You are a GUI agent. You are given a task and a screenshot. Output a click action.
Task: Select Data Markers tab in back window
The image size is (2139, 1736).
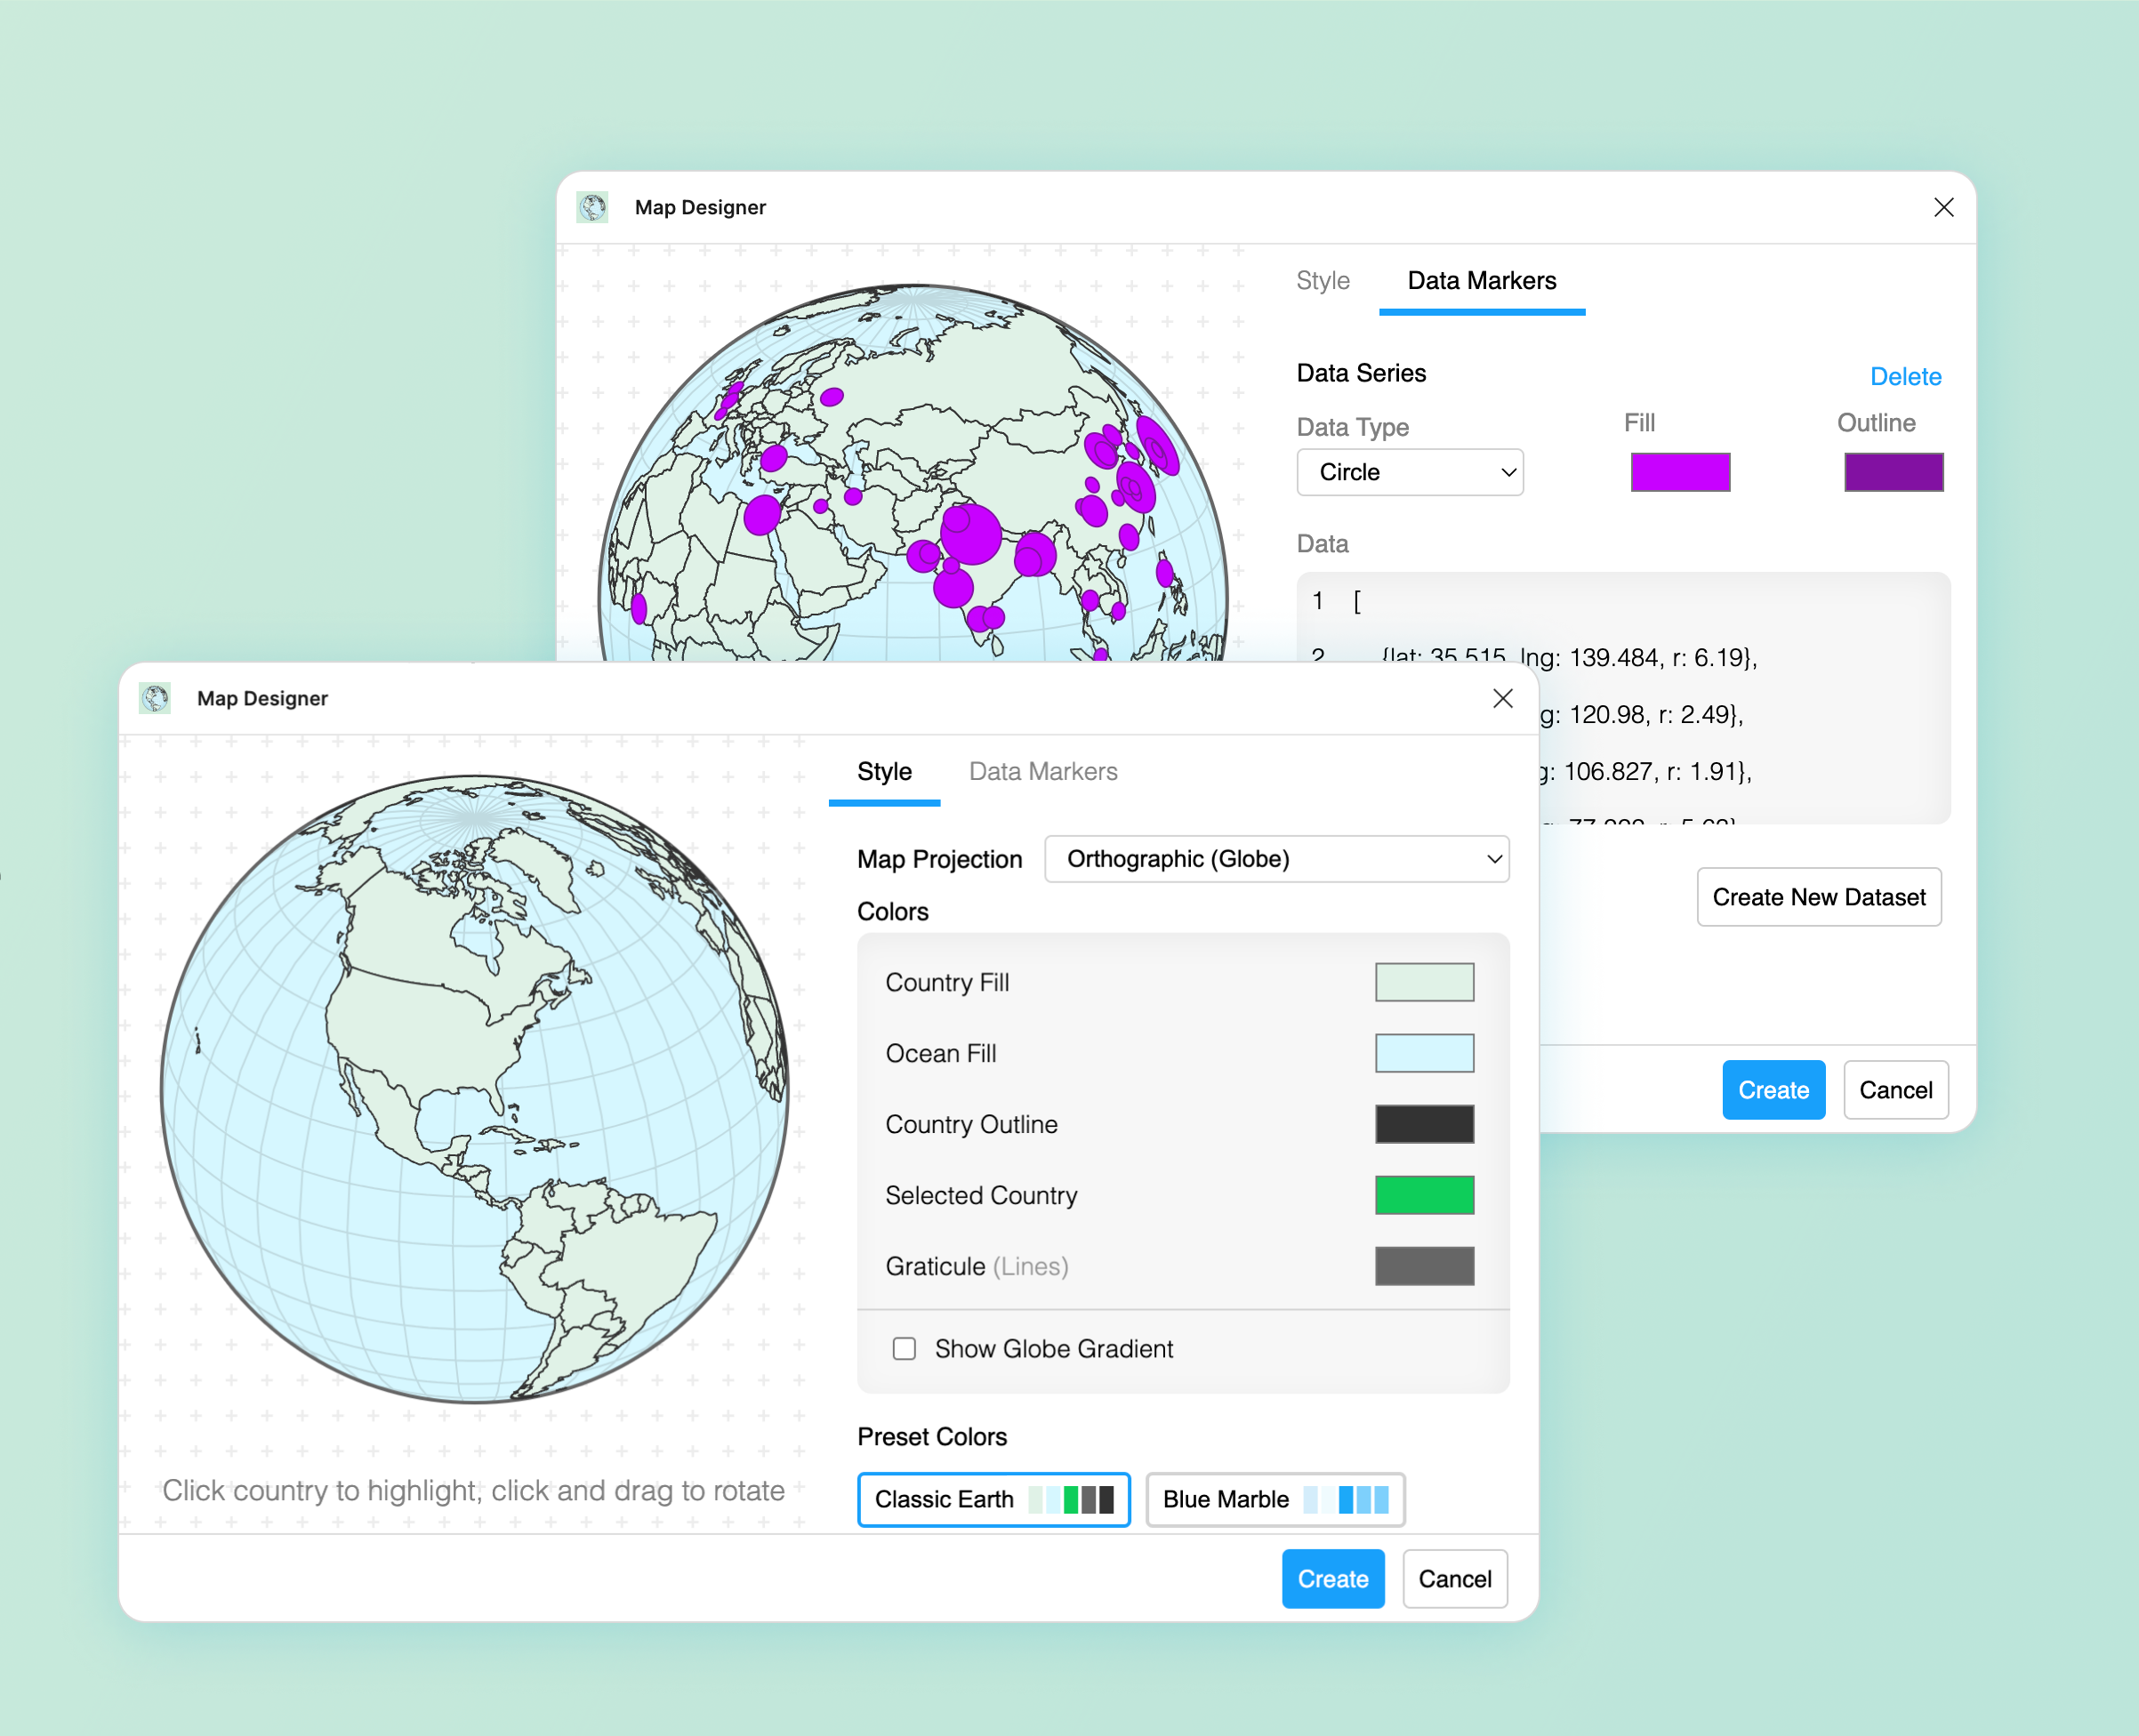click(x=1481, y=280)
